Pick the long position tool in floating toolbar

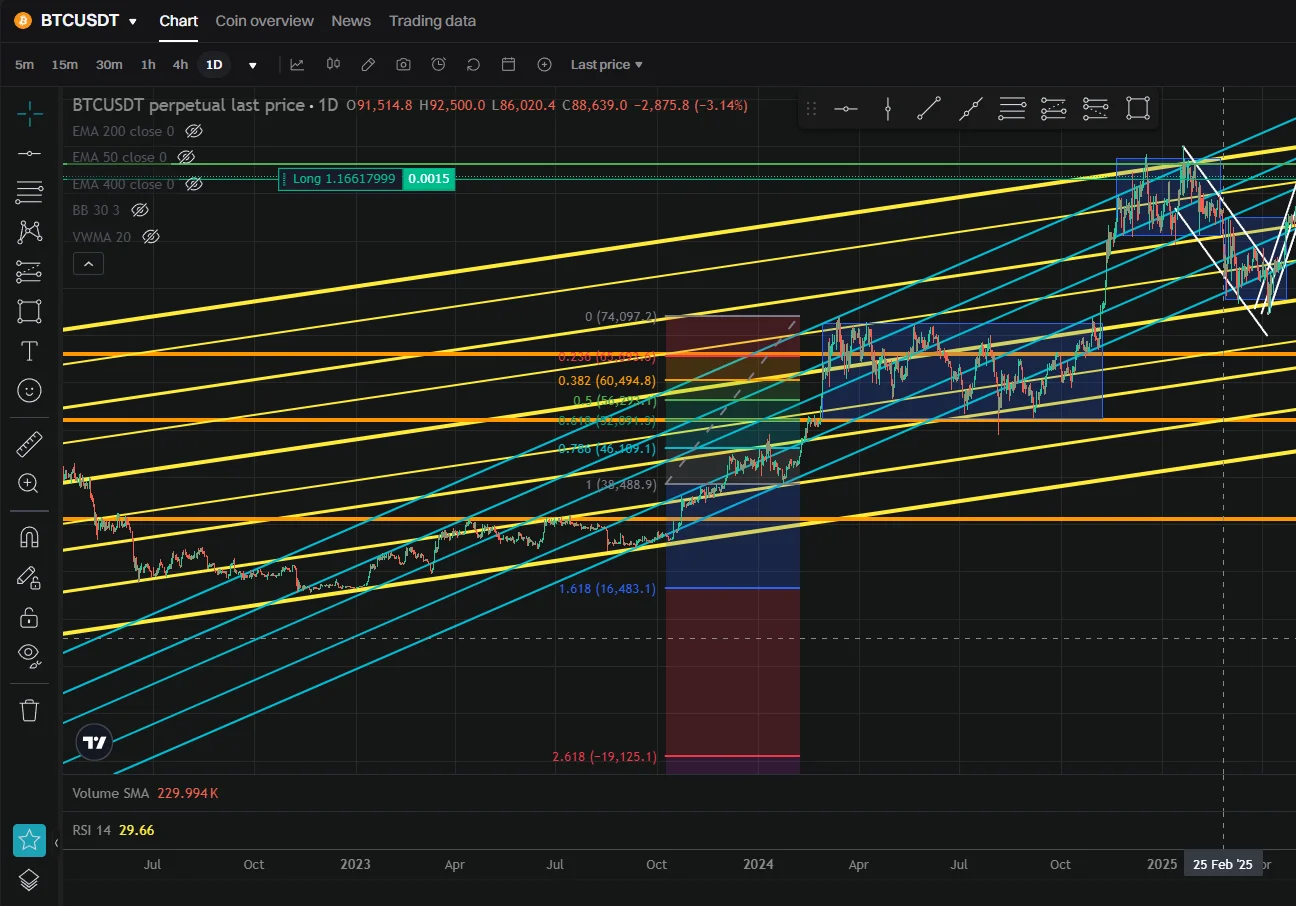[x=1054, y=108]
